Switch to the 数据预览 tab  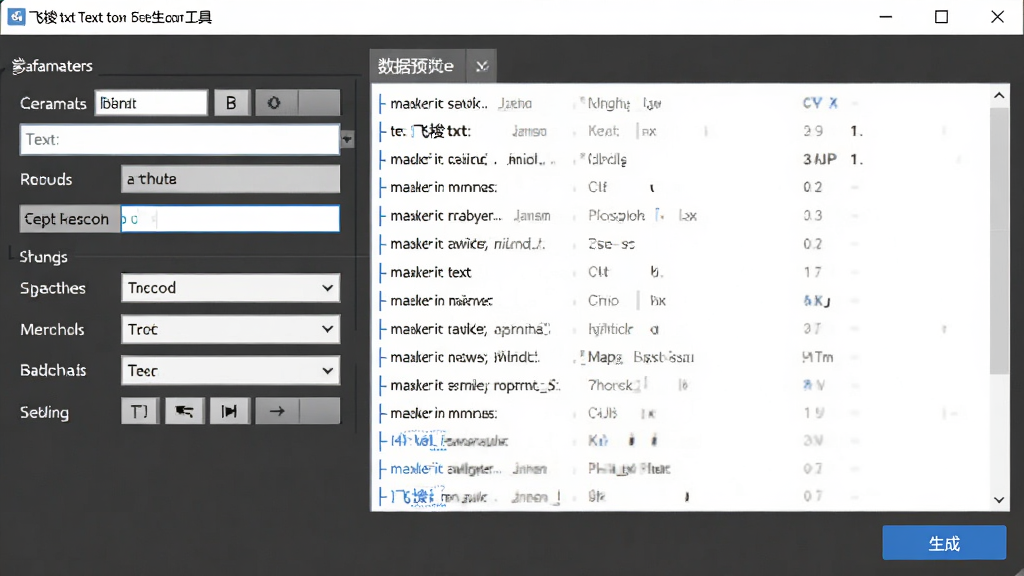(x=417, y=66)
